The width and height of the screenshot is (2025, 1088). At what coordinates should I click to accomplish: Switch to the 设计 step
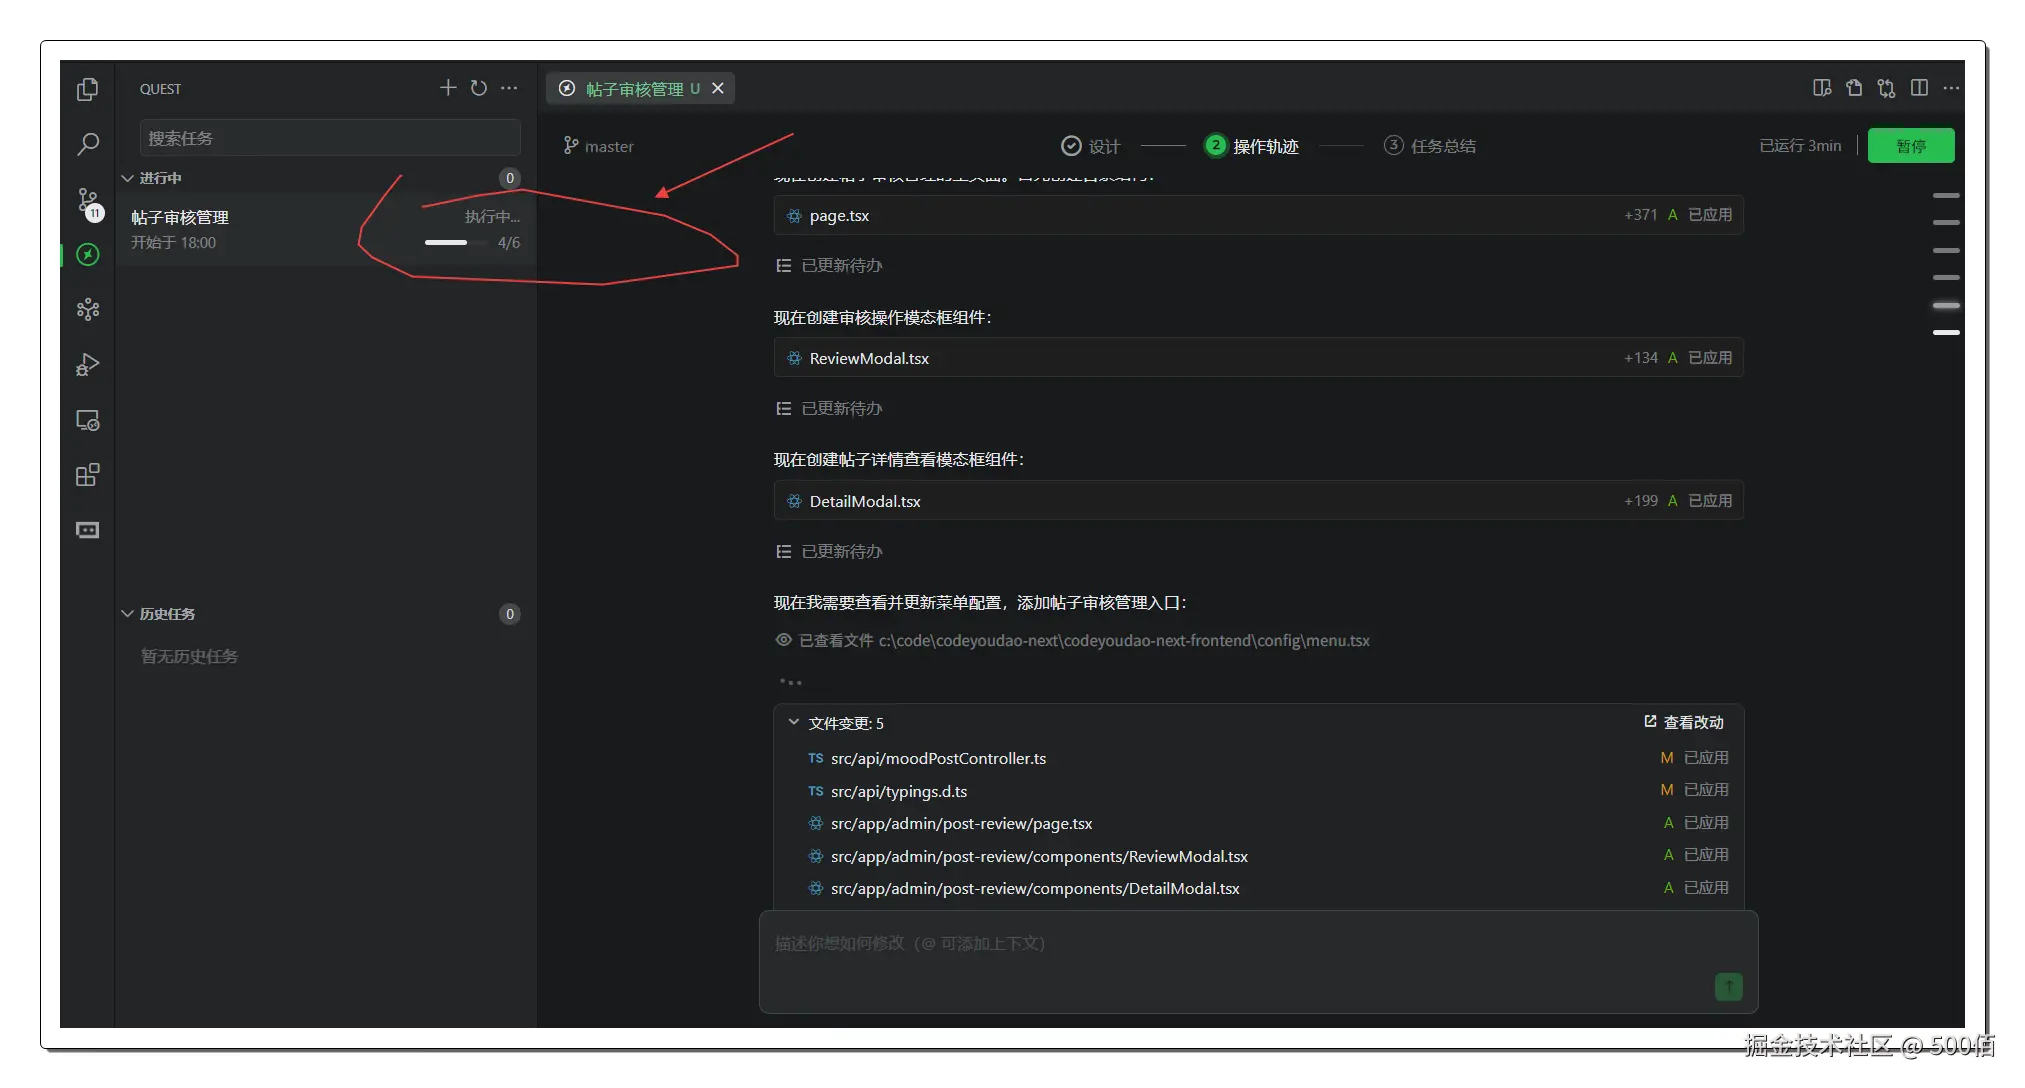click(x=1091, y=146)
